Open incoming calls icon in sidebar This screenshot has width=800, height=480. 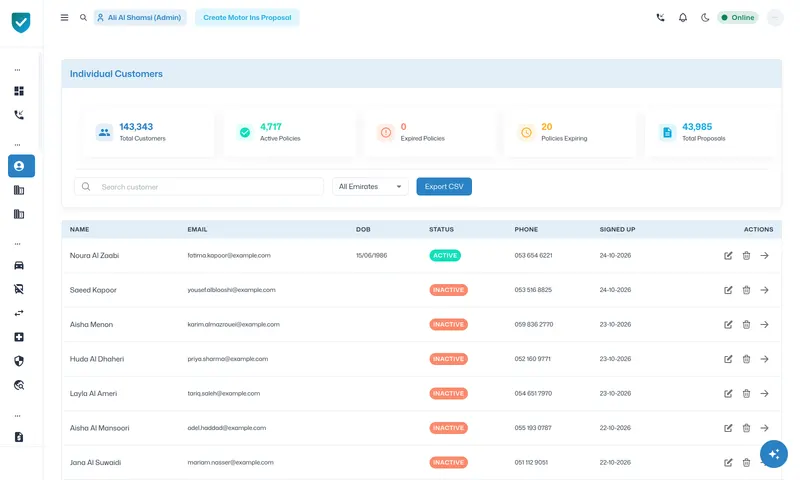[x=19, y=115]
